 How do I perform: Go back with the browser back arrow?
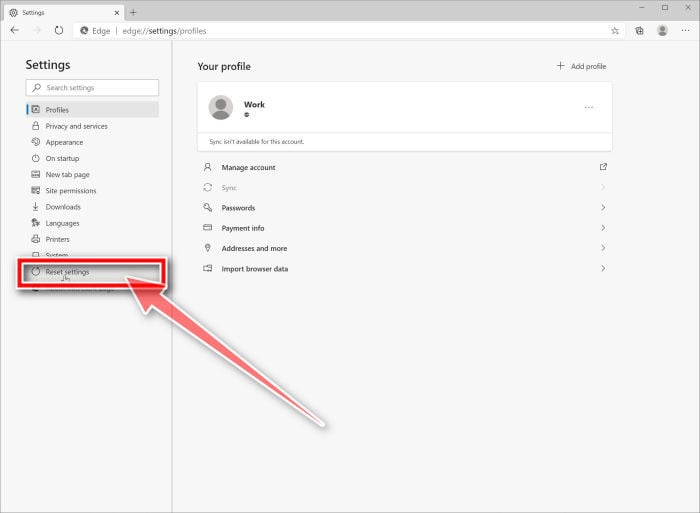15,30
